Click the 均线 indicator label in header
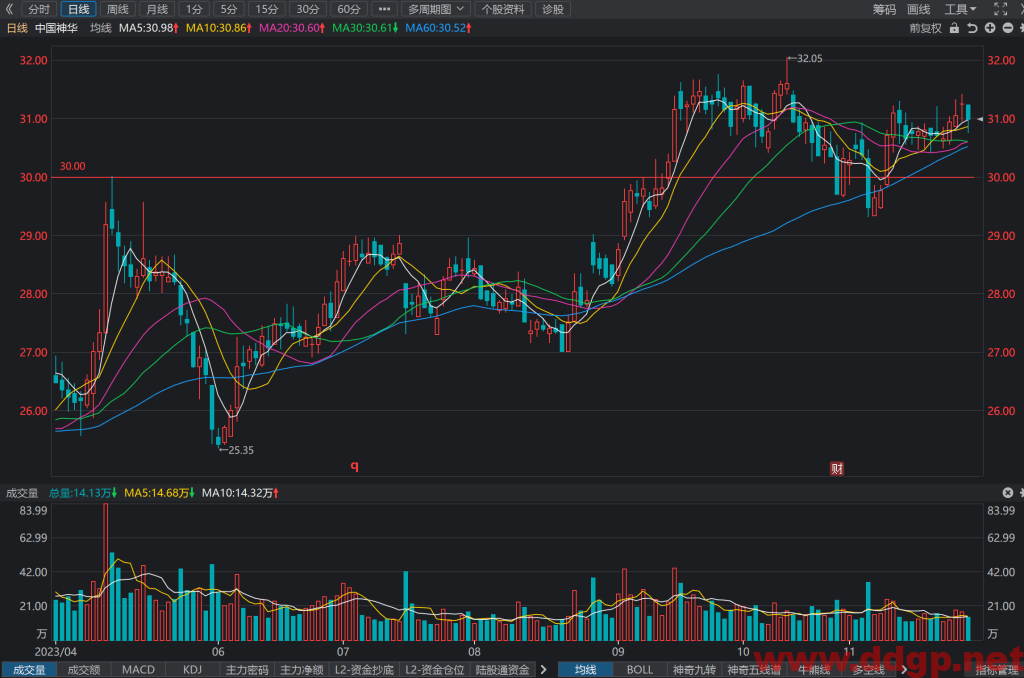 point(101,28)
